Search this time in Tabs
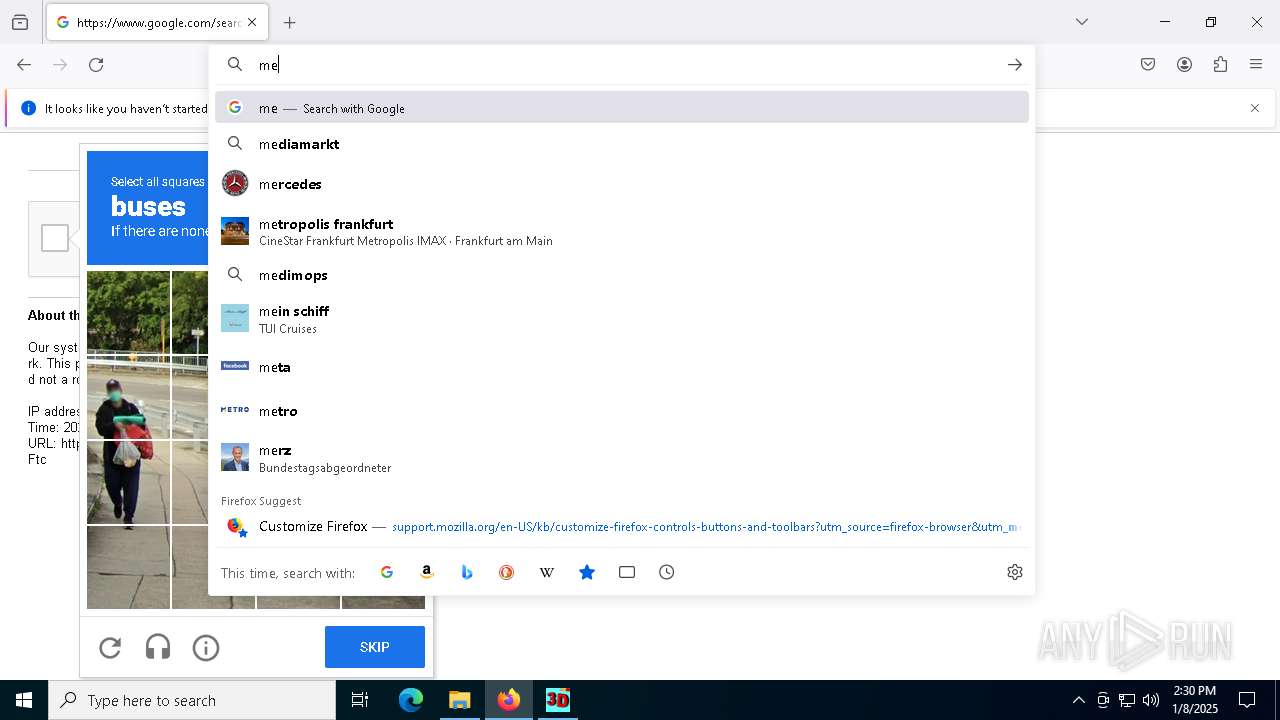Screen dimensions: 1280x720 click(x=627, y=572)
